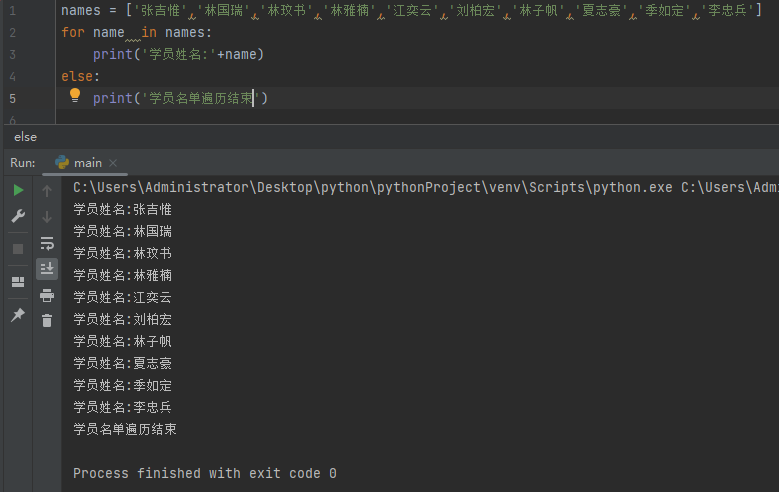This screenshot has width=779, height=492.
Task: Click the names variable on line 1
Action: coord(81,10)
